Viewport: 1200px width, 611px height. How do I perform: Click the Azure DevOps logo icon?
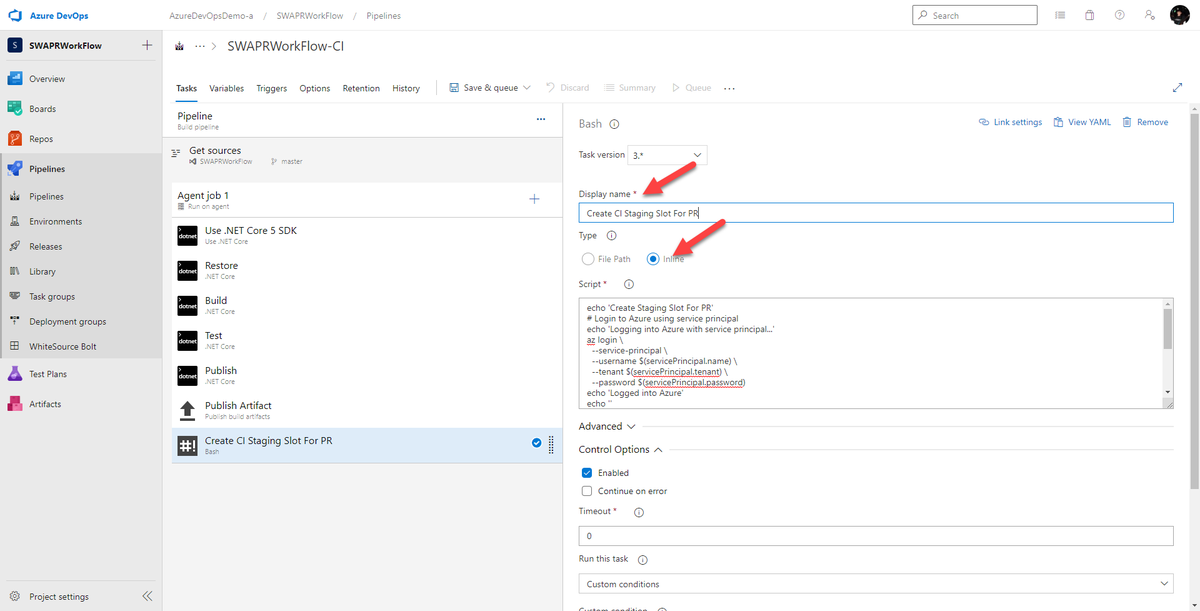(x=14, y=15)
